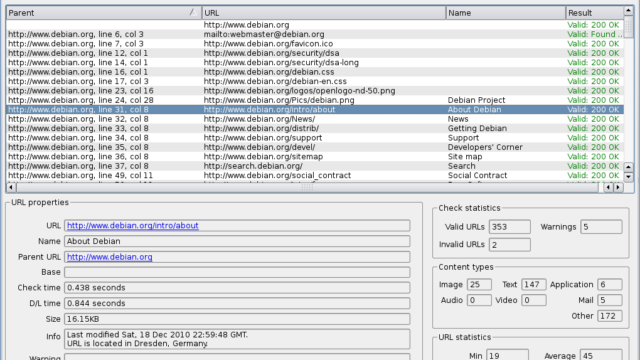Select the mailto:webmaster@debian.org row

[x=315, y=34]
